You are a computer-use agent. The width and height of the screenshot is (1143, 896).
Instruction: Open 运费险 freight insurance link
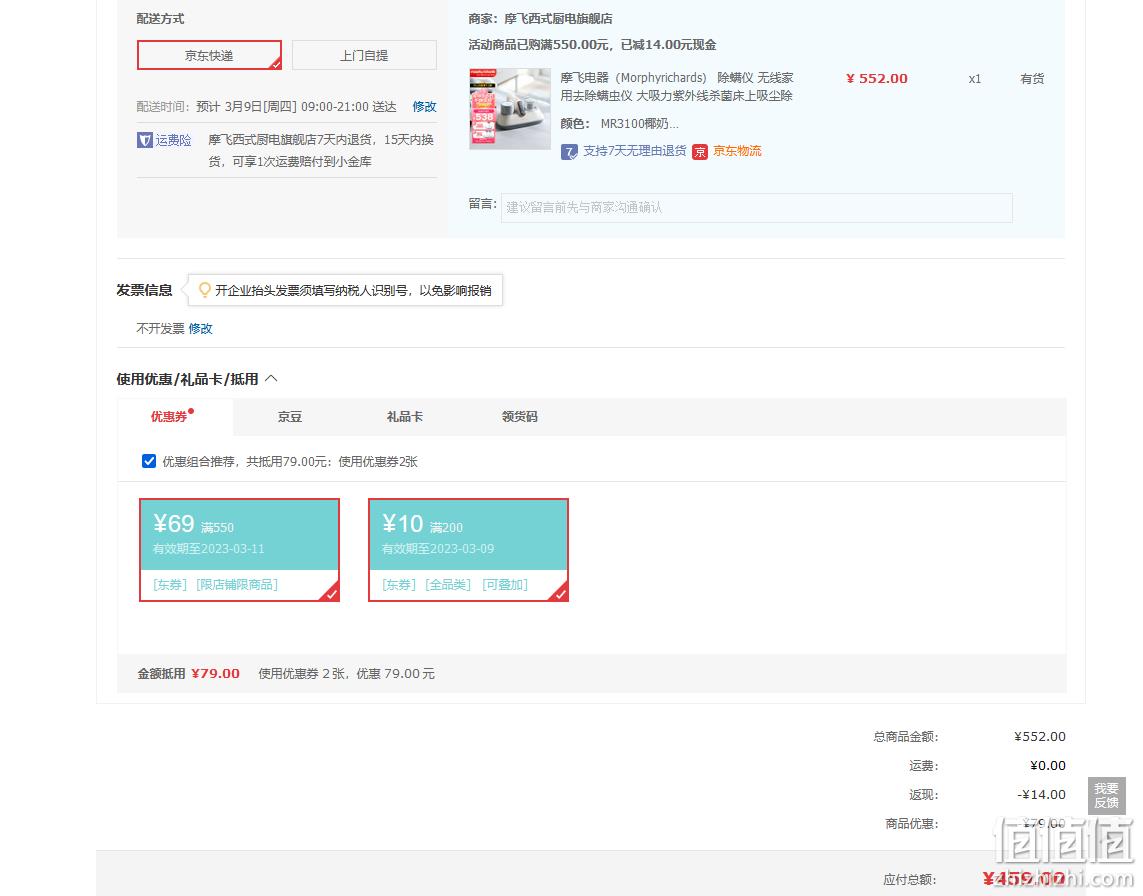pos(173,140)
